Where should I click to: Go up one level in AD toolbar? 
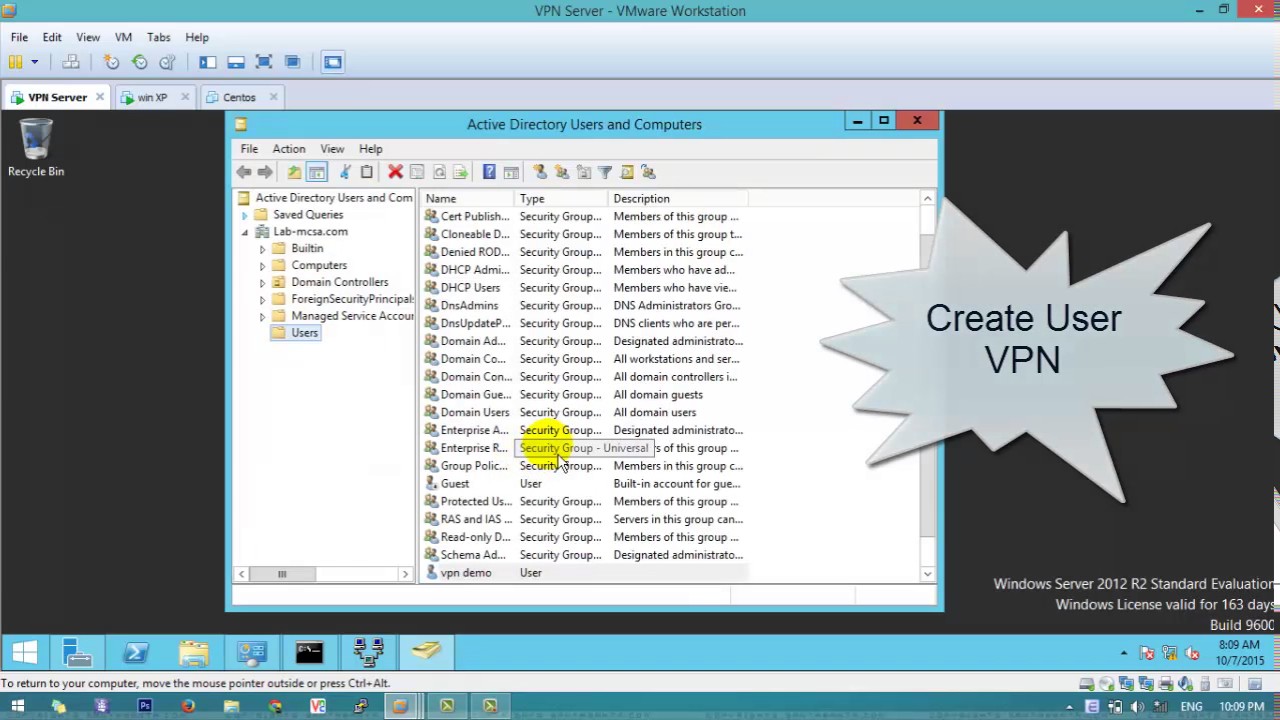[x=294, y=172]
